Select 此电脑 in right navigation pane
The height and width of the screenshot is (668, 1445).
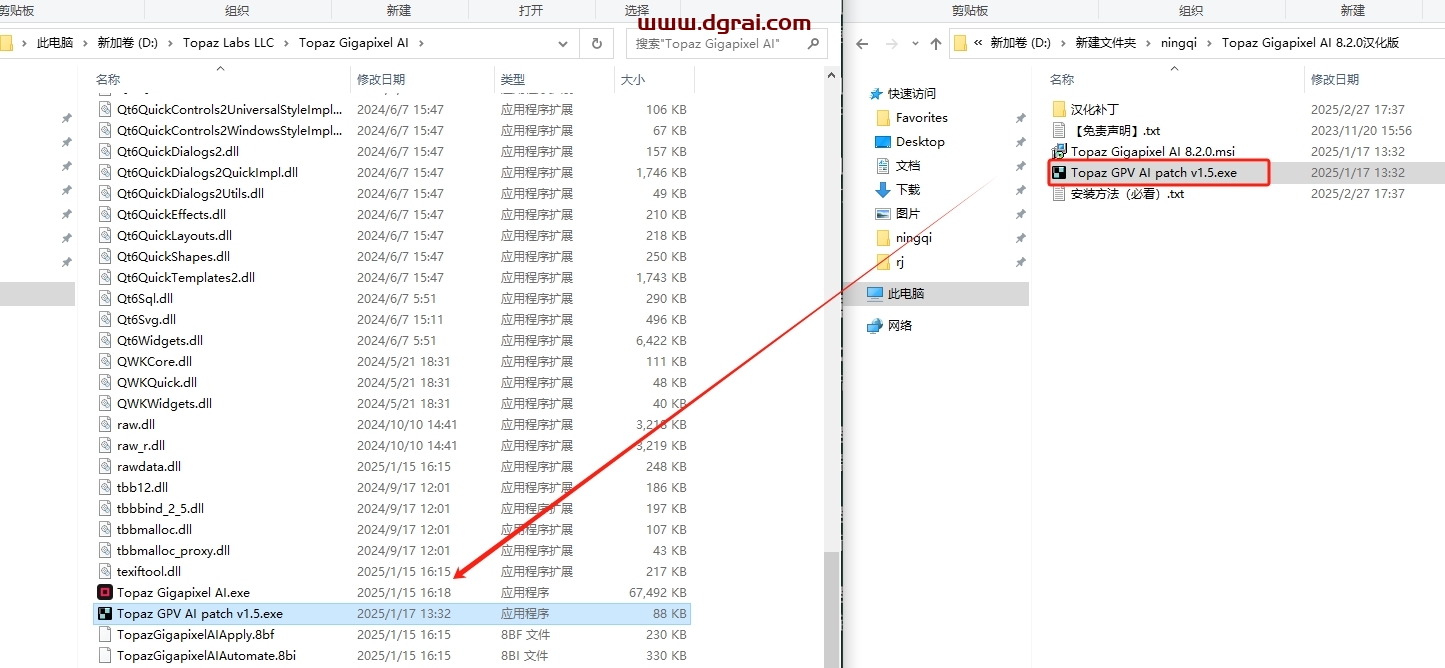(x=906, y=294)
